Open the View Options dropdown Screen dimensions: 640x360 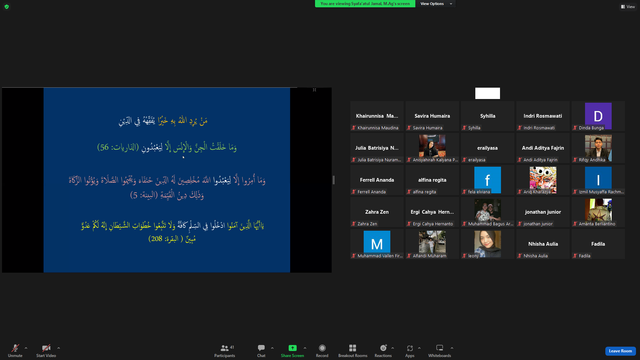click(x=436, y=4)
